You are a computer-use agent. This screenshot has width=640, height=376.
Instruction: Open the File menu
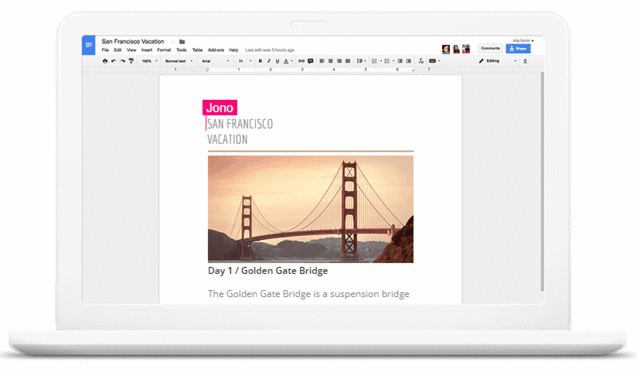pos(105,50)
